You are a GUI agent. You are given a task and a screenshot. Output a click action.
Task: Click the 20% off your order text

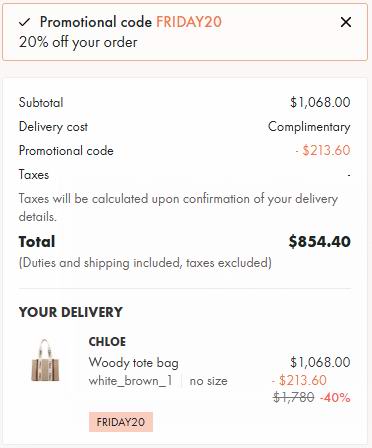coord(78,42)
